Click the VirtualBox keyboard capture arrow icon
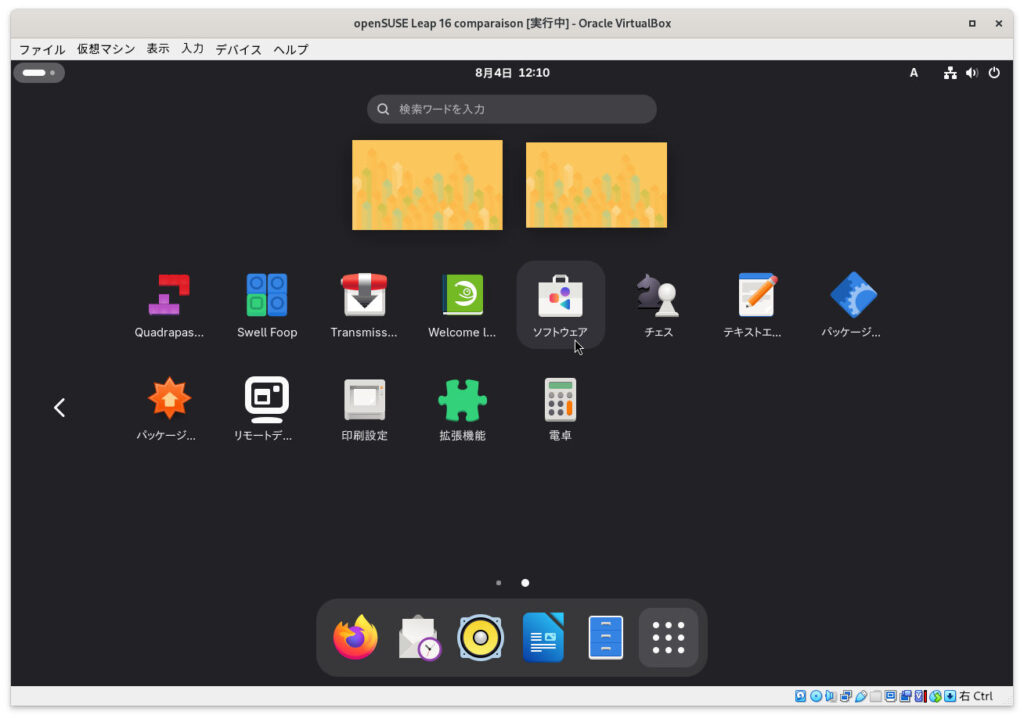The width and height of the screenshot is (1024, 719). 950,696
